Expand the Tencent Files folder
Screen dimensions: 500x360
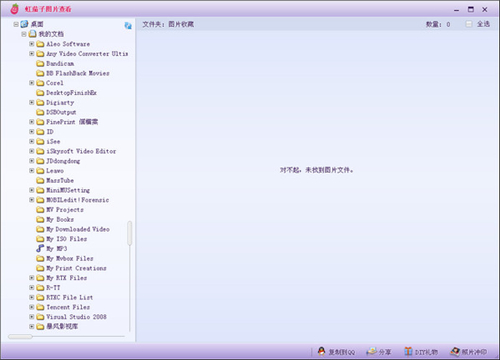[x=32, y=307]
